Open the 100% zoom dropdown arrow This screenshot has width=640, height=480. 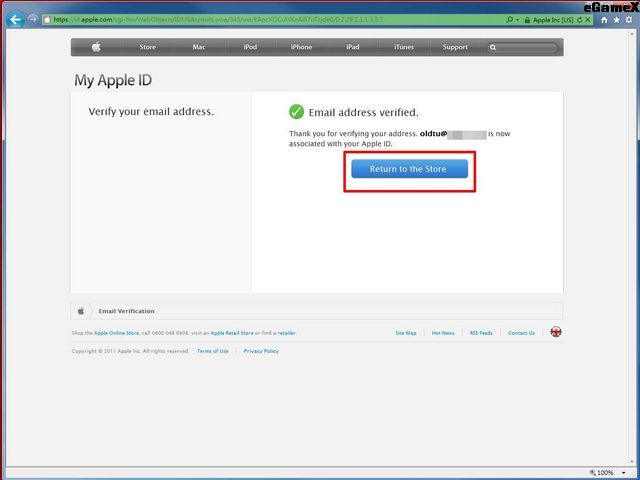624,473
